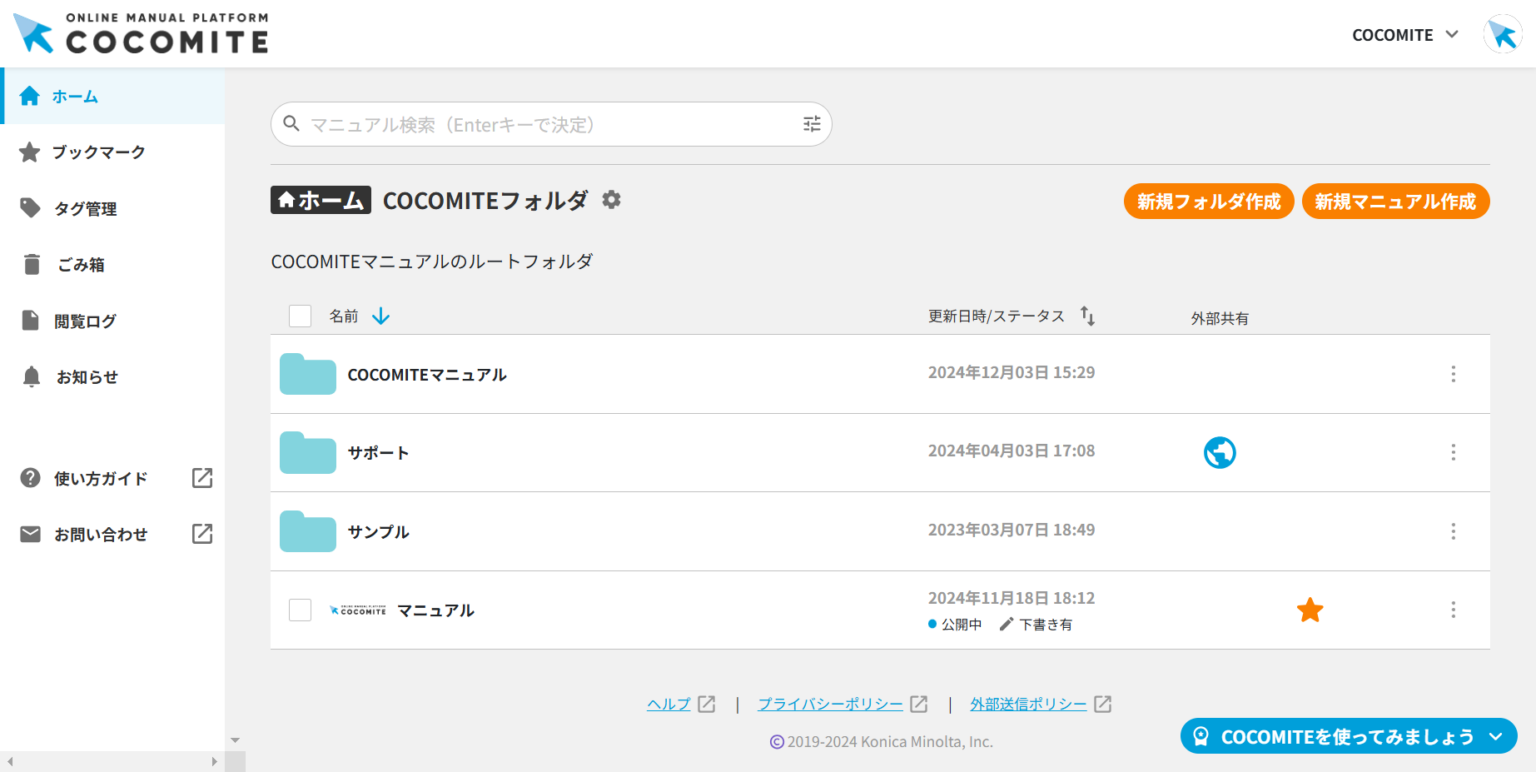Image resolution: width=1536 pixels, height=772 pixels.
Task: Open the settings gear next to COCOMITEフォルダ
Action: [x=611, y=200]
